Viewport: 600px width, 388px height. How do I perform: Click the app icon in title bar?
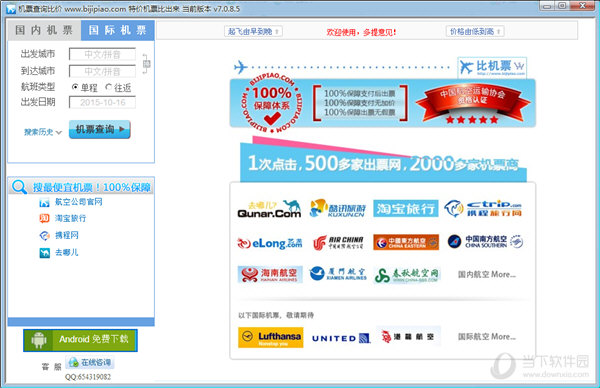tap(11, 9)
